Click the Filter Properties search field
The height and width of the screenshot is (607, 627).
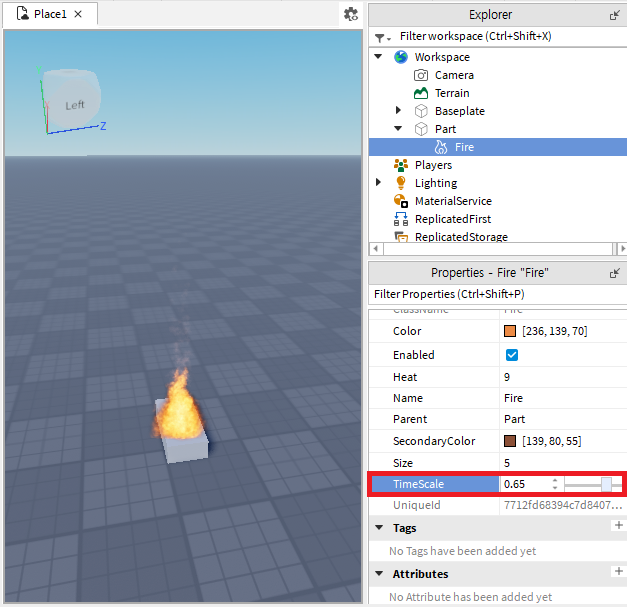[x=497, y=294]
